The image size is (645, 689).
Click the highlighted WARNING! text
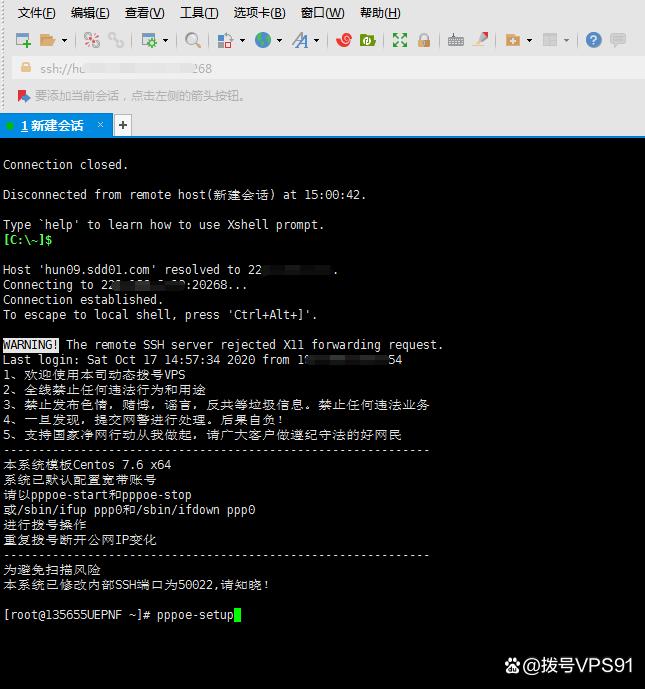31,345
